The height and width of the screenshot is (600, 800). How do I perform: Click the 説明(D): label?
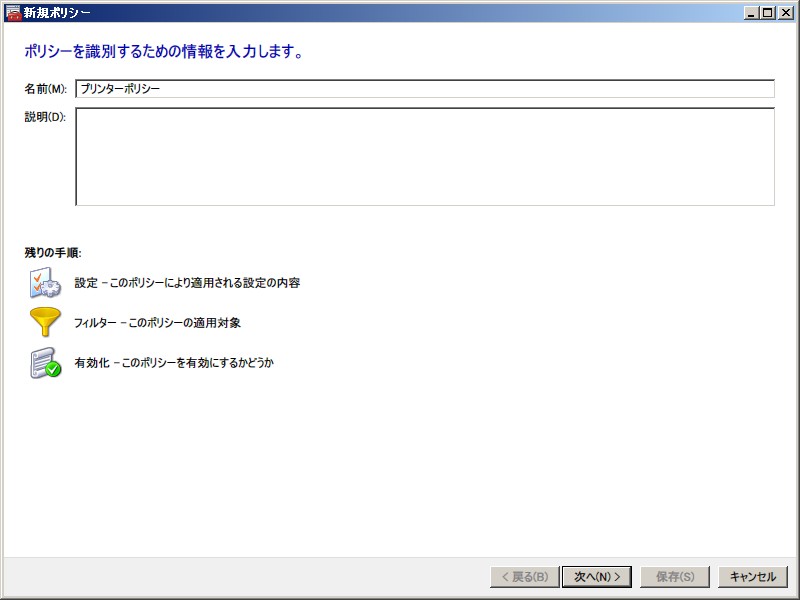(45, 117)
